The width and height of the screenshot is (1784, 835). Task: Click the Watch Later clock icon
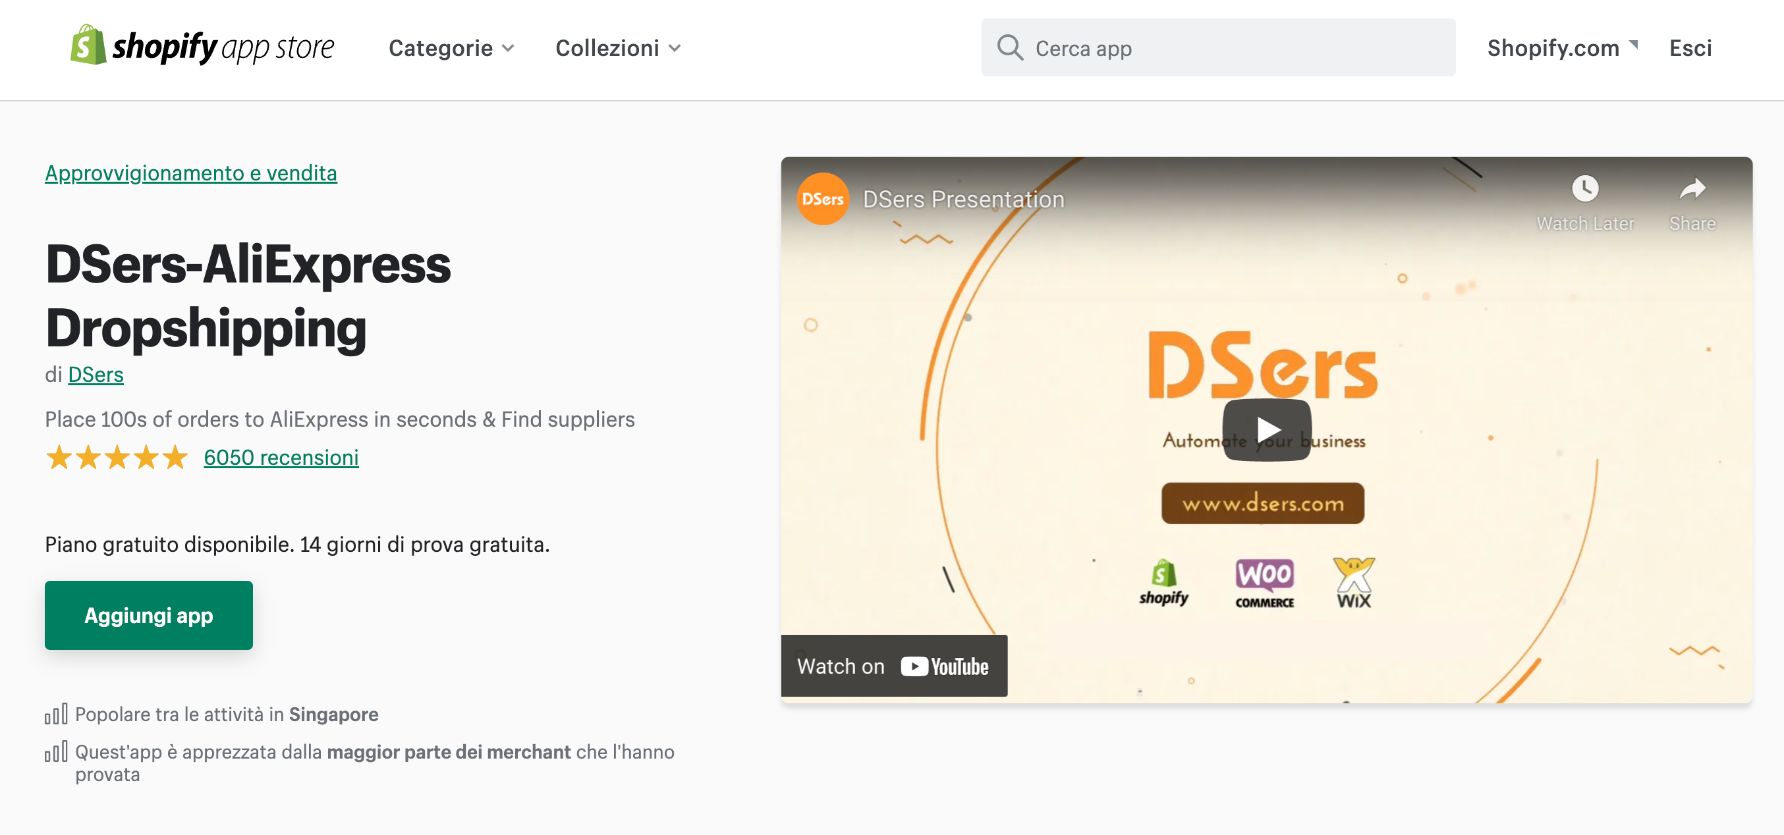[1585, 189]
